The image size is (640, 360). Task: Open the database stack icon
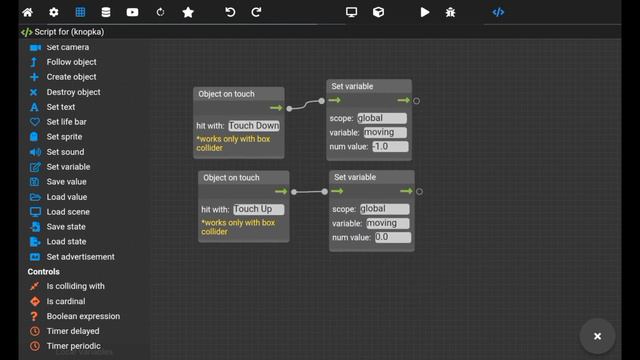point(106,12)
